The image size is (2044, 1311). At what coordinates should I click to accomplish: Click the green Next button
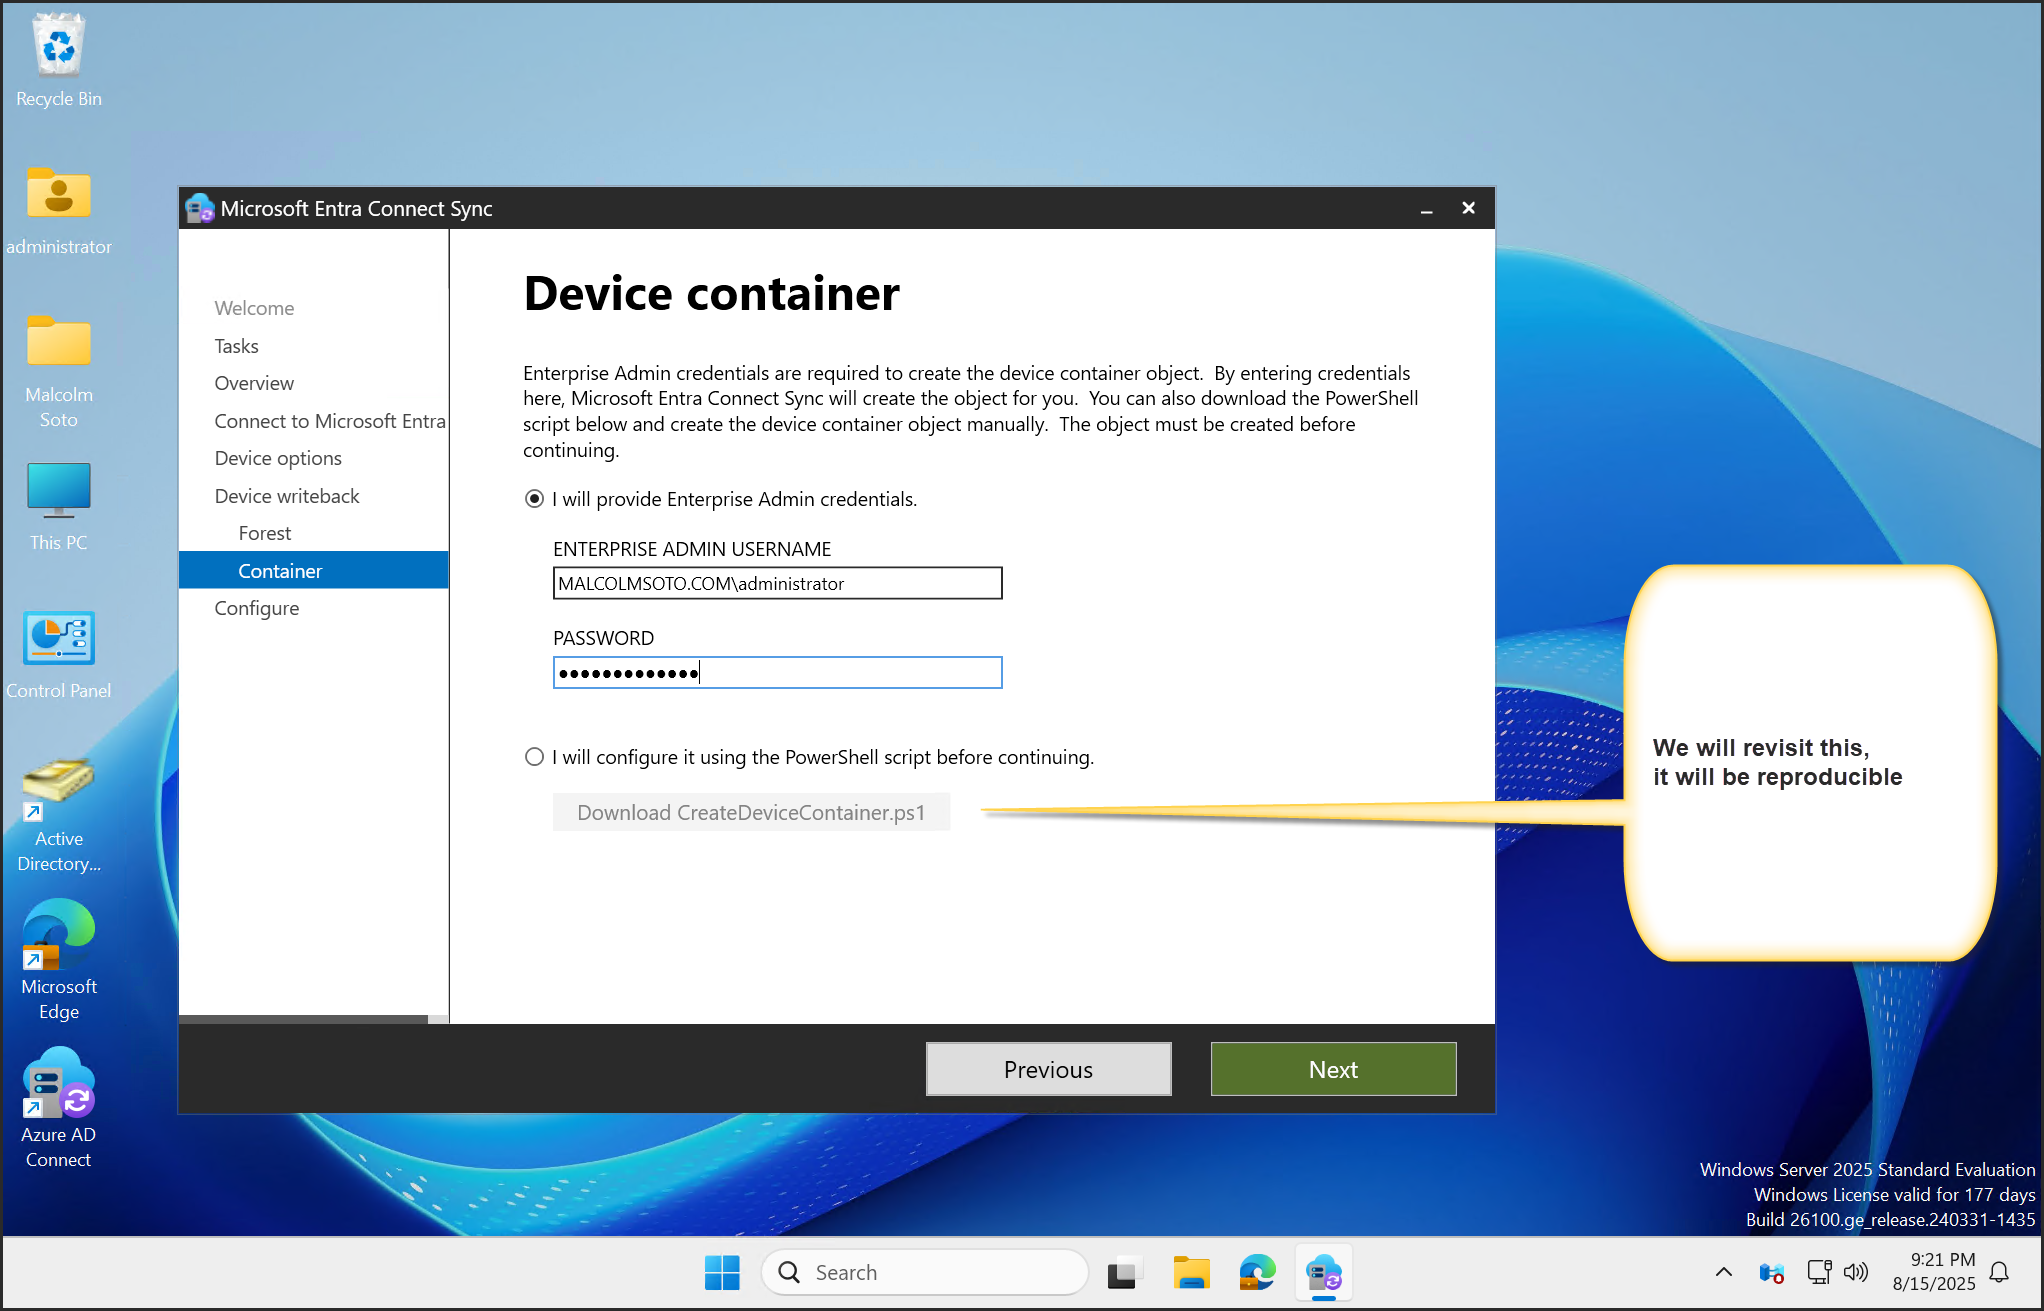tap(1332, 1069)
